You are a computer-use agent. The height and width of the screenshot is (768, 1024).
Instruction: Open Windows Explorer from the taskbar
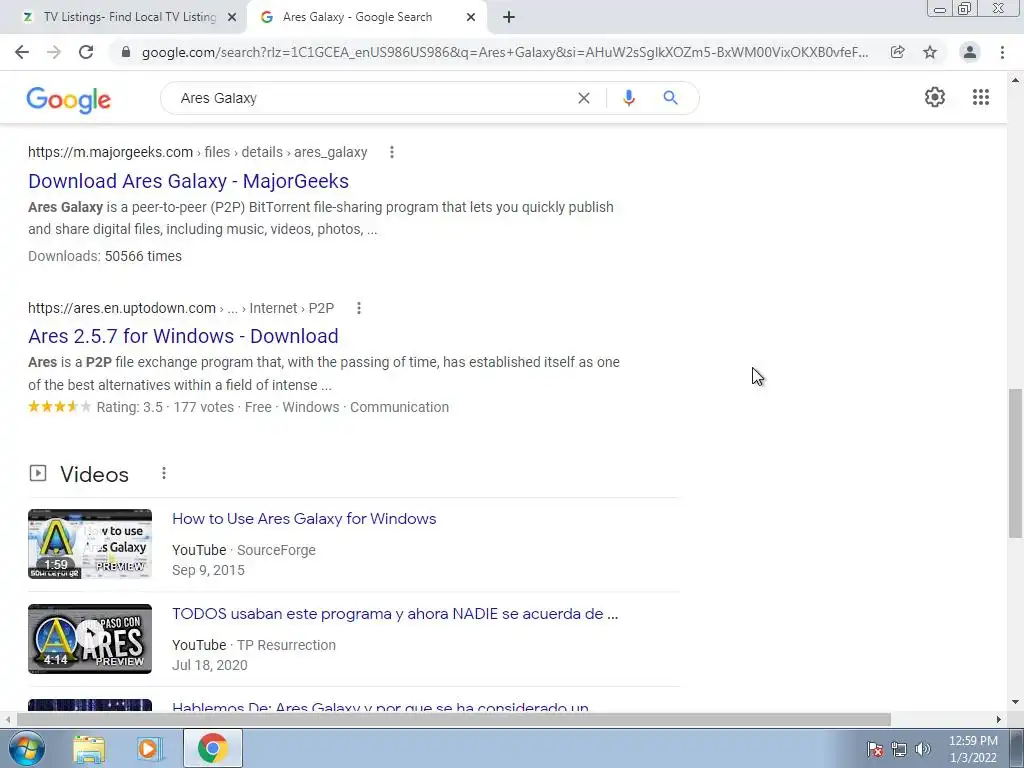coord(89,749)
